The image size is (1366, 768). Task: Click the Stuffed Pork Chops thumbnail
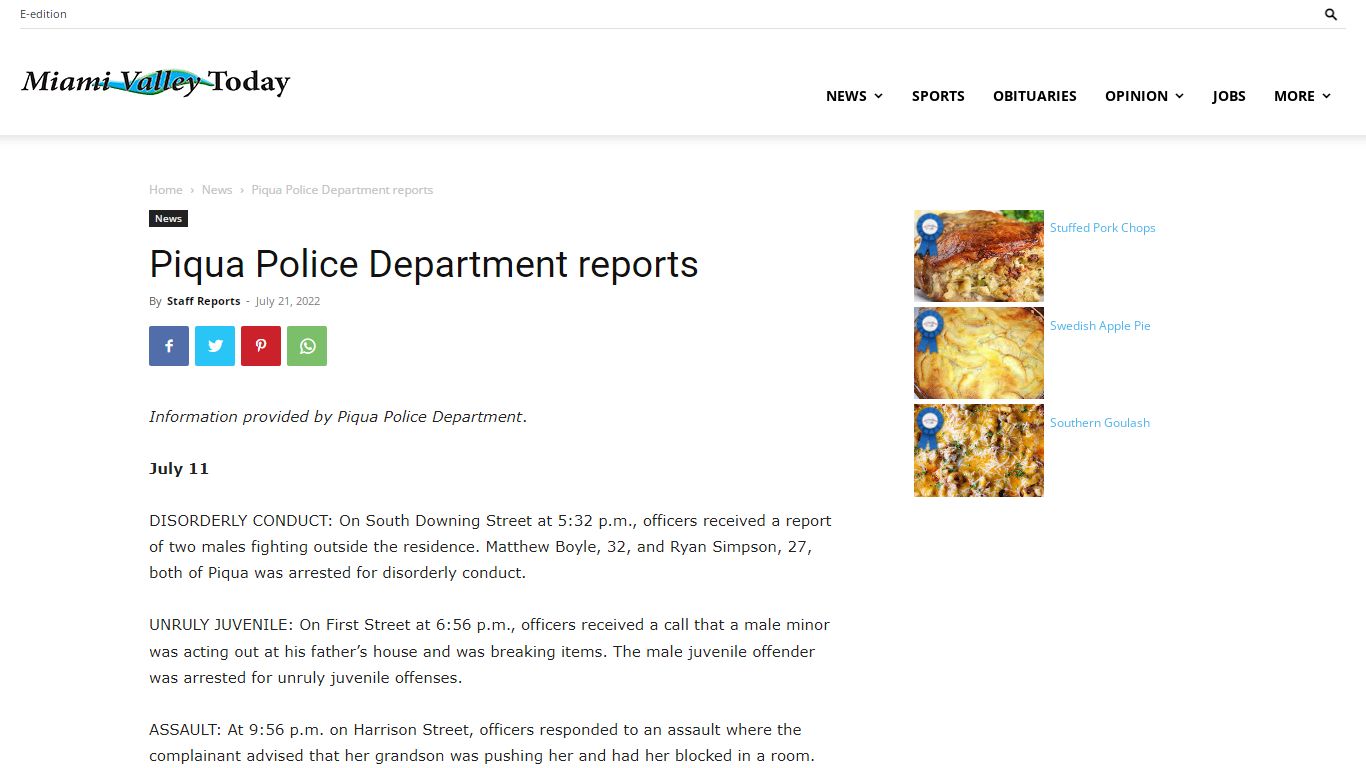click(x=979, y=256)
